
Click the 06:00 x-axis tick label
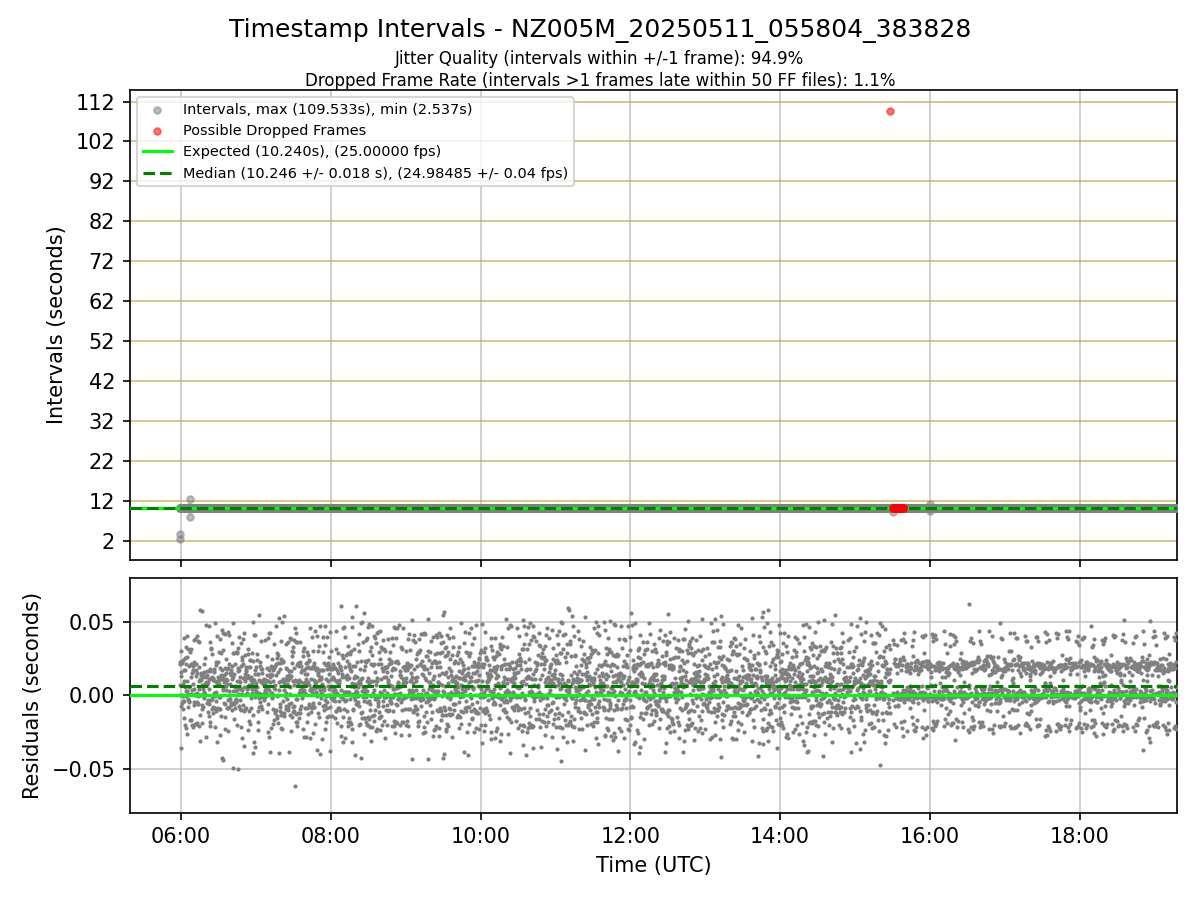(x=180, y=834)
